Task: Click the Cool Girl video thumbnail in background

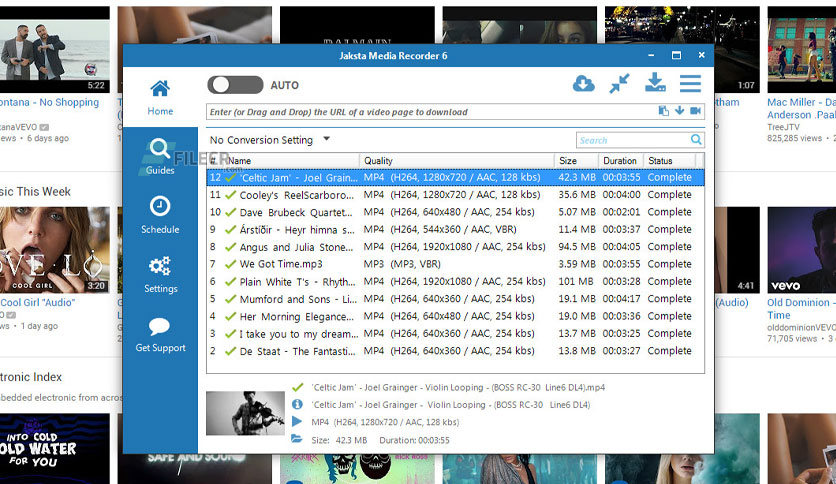Action: pos(54,250)
